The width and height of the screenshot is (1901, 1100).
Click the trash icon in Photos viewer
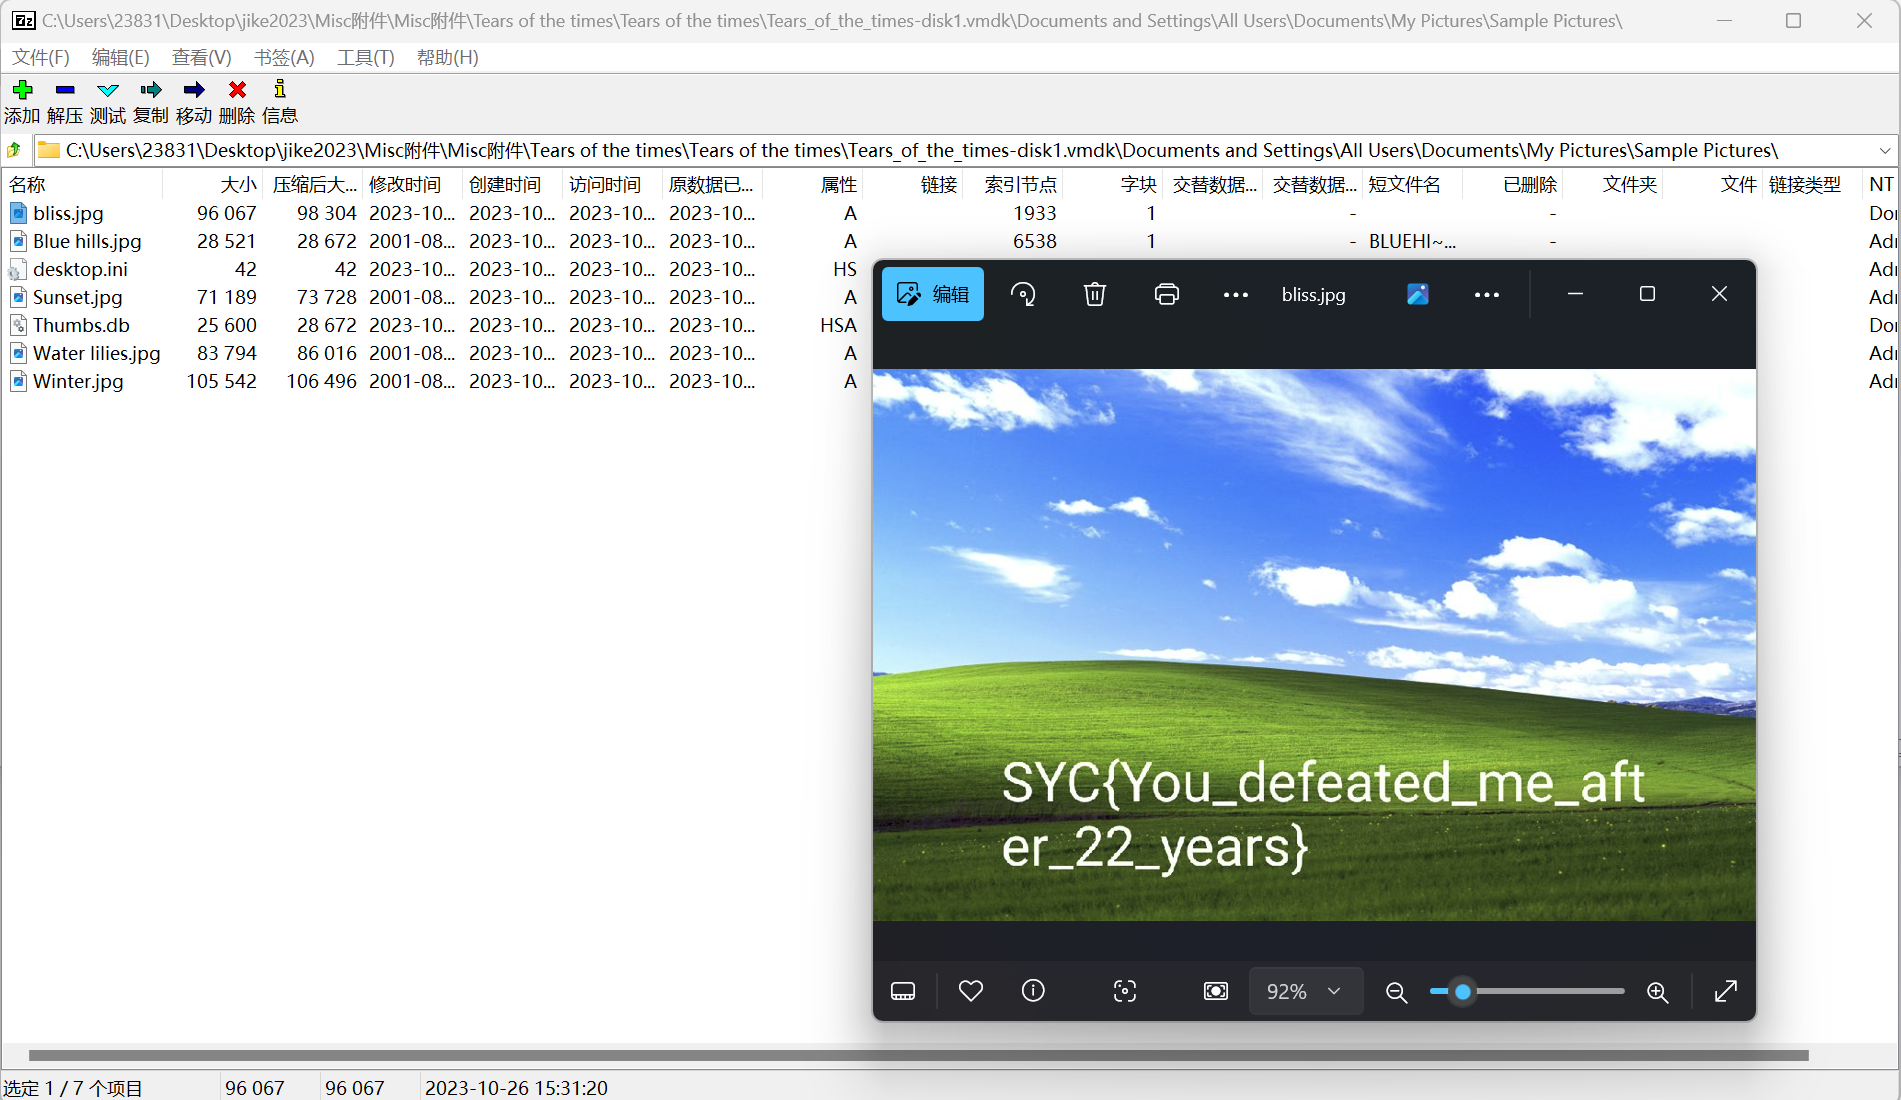click(x=1095, y=294)
